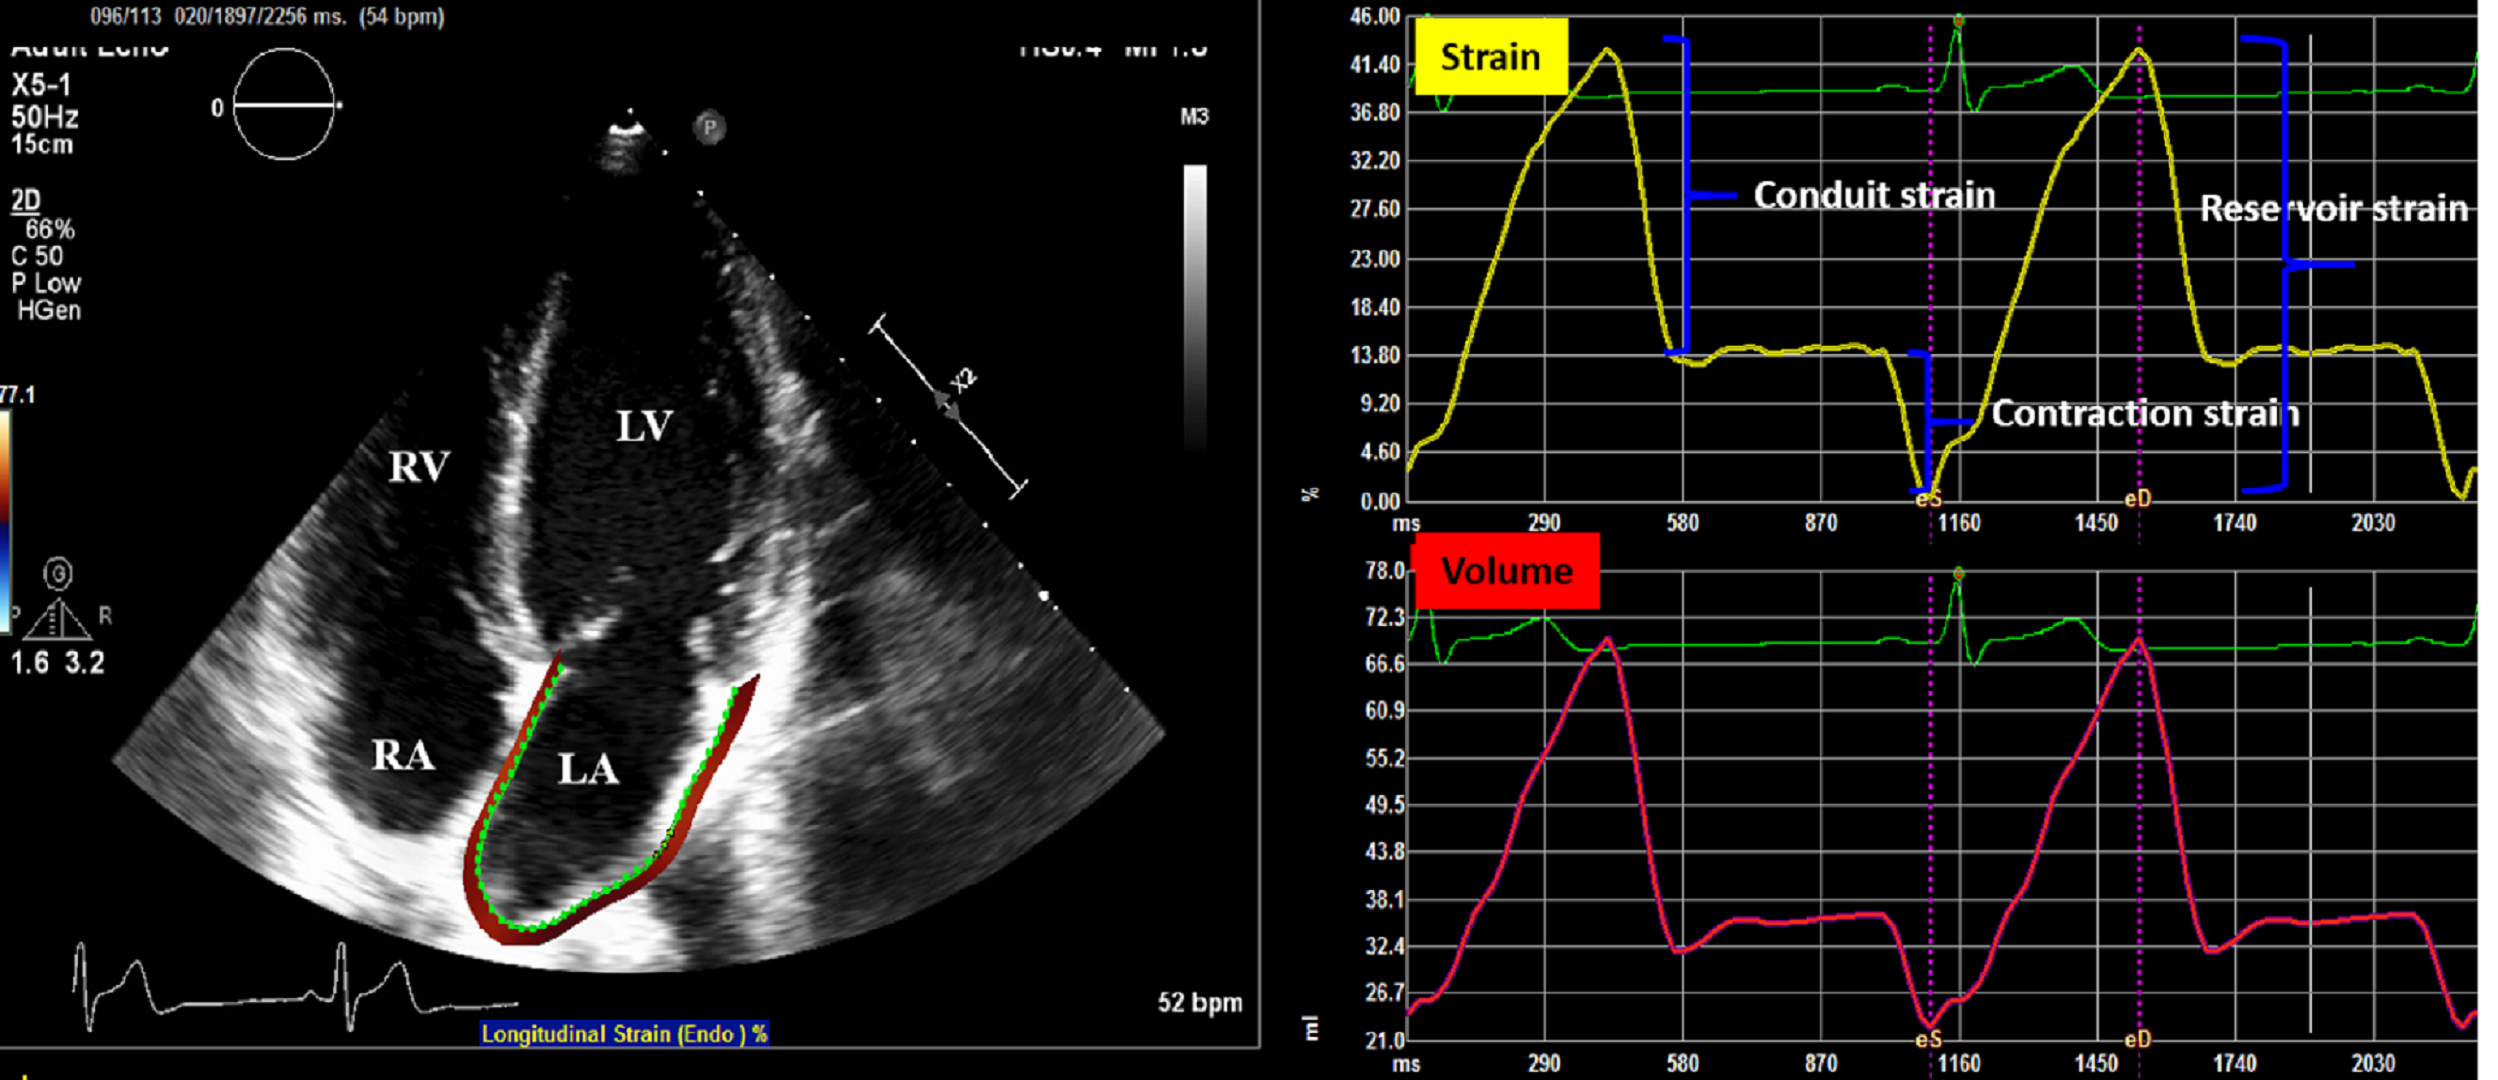Click the red peak marker on Volume ECG
The image size is (2498, 1080).
click(x=1958, y=574)
